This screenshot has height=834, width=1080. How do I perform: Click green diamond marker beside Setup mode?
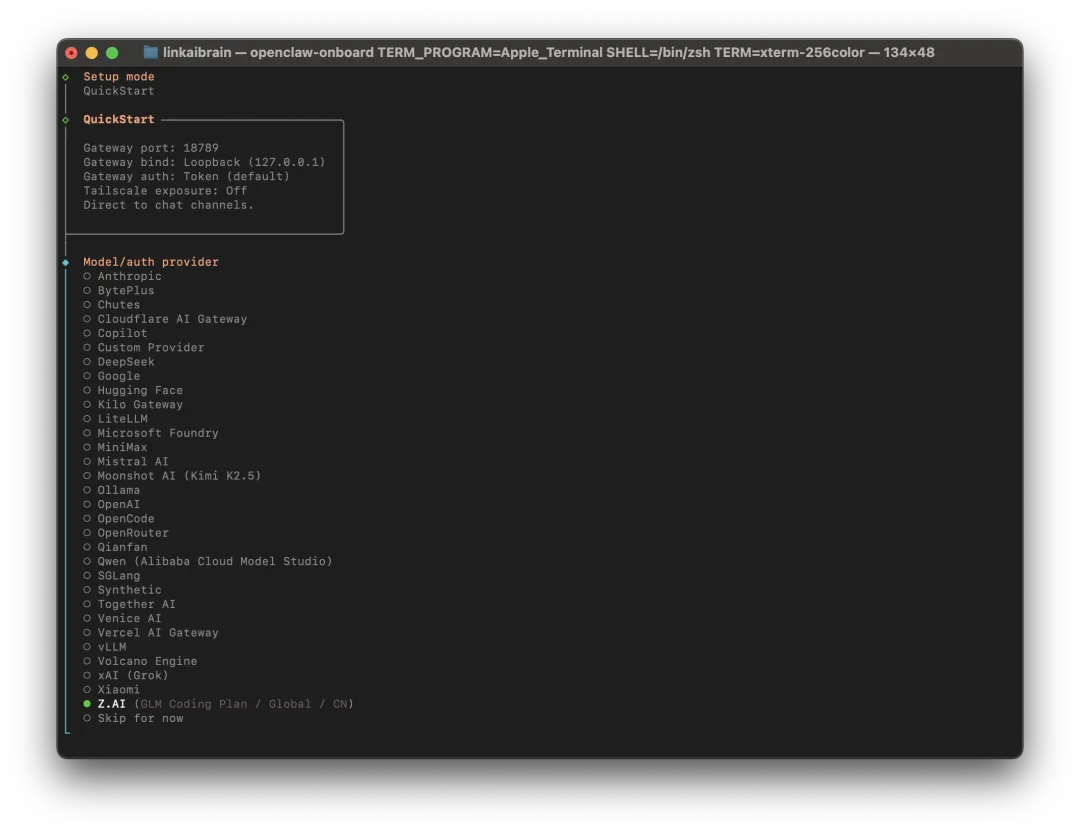[65, 77]
